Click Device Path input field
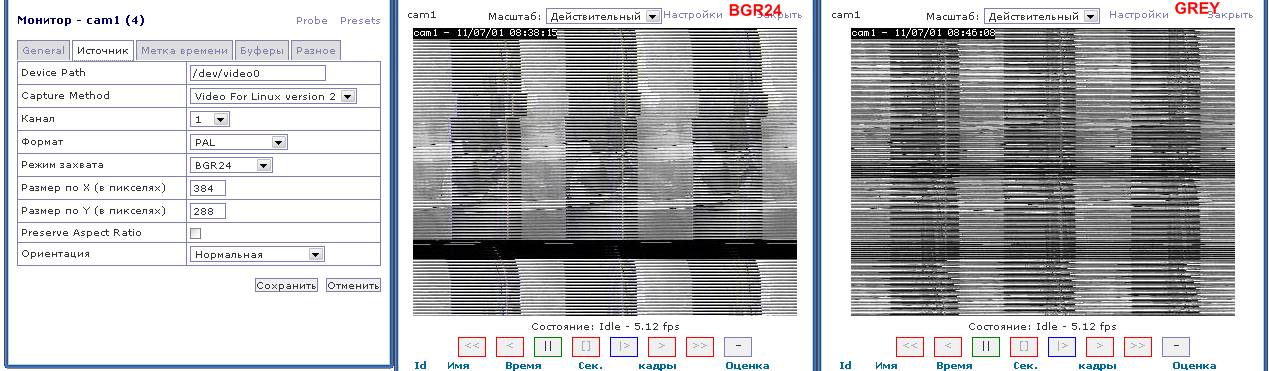 pyautogui.click(x=258, y=73)
